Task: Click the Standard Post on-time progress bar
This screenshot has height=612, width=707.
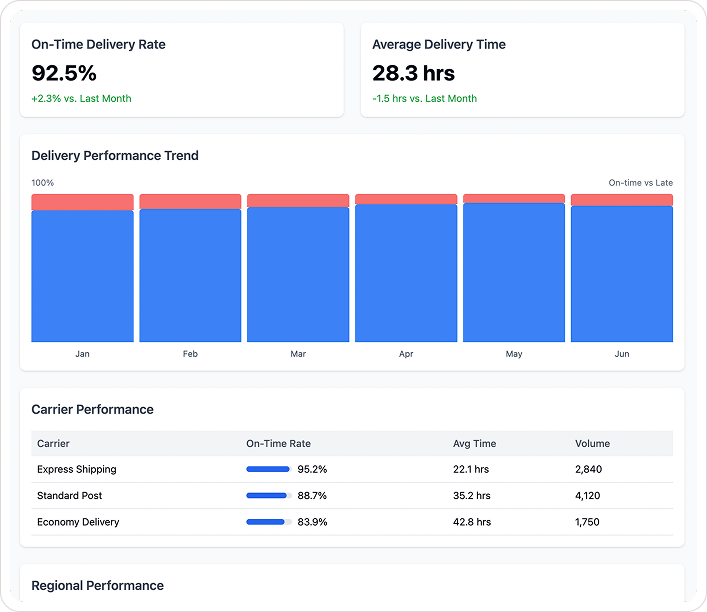Action: pyautogui.click(x=269, y=496)
